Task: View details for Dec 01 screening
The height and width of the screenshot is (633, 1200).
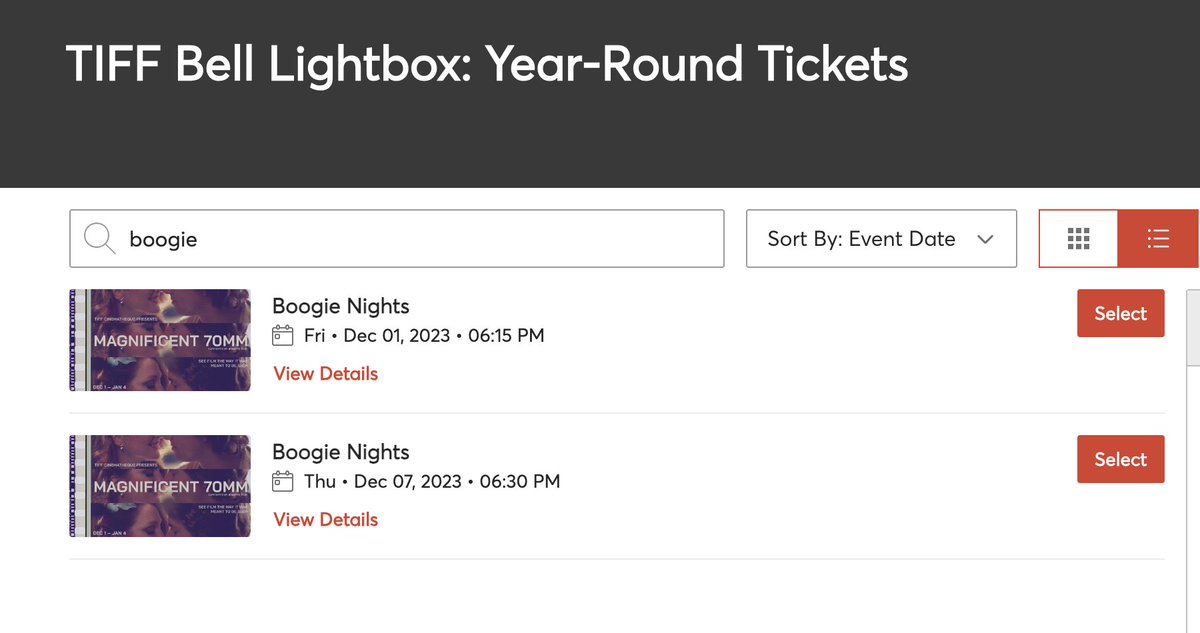Action: (325, 374)
